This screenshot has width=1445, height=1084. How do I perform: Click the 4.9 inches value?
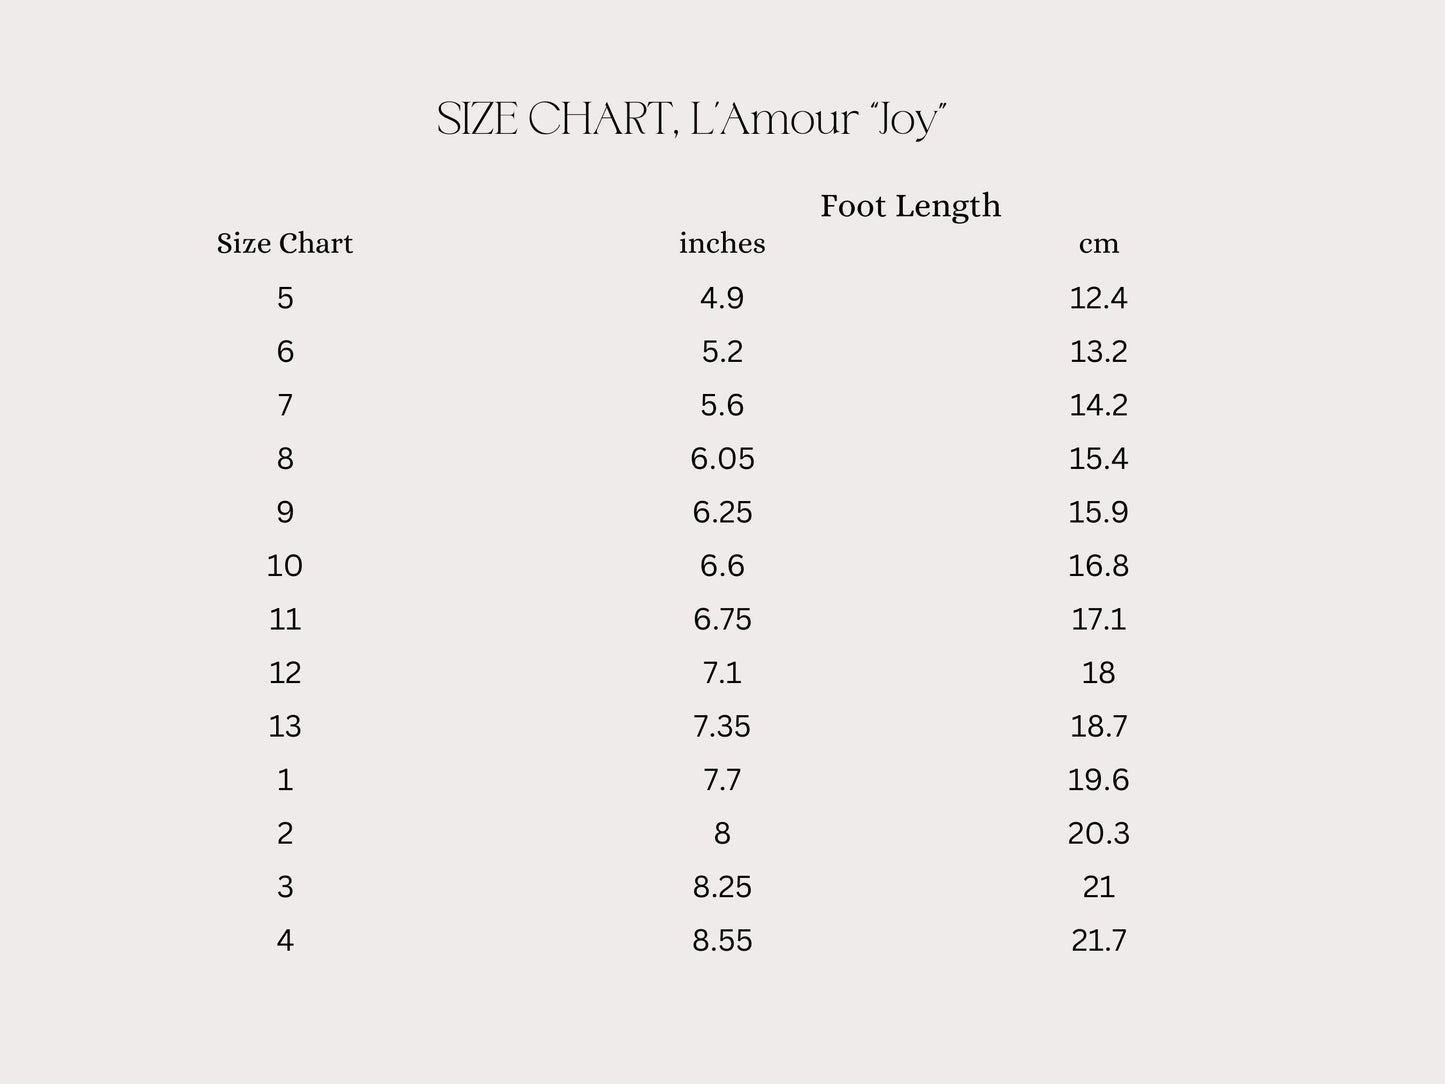click(x=722, y=298)
